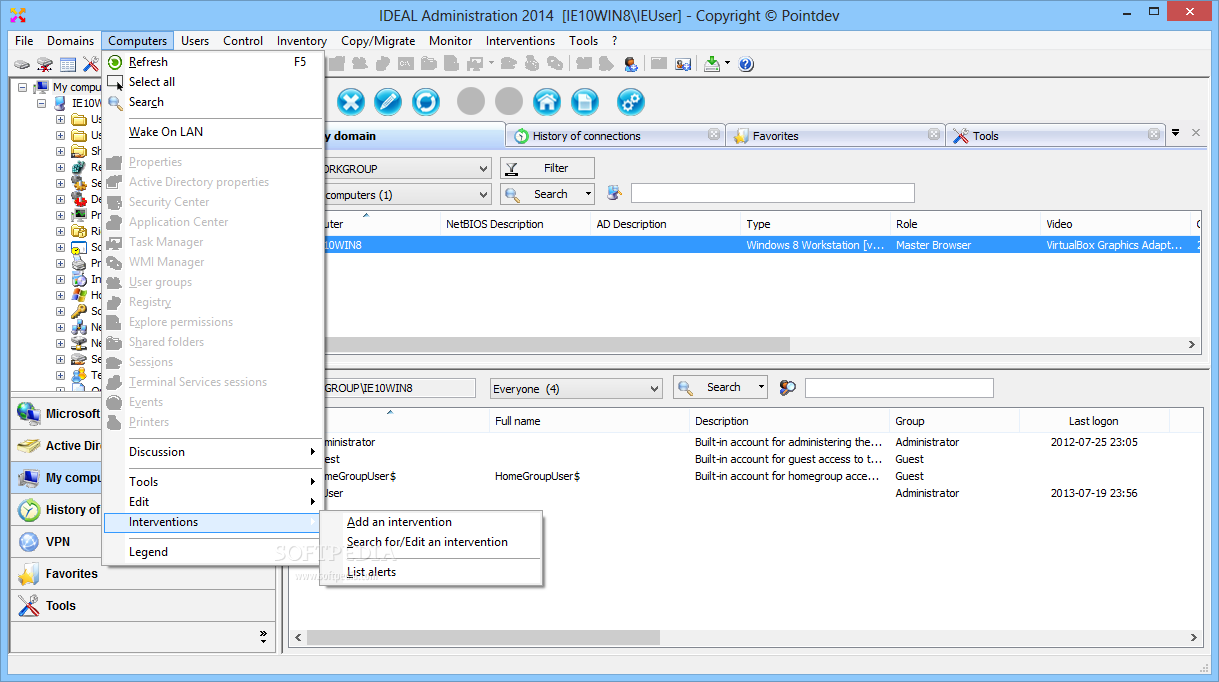Select the Windows 8 Workstation row cell

point(815,245)
